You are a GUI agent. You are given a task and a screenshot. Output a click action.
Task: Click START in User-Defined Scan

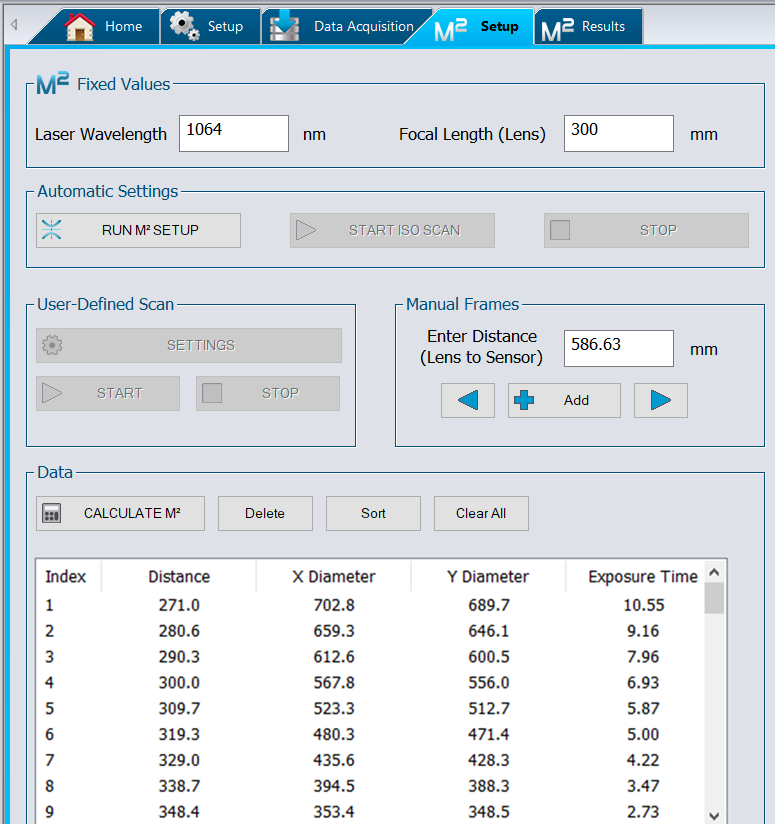click(x=108, y=393)
